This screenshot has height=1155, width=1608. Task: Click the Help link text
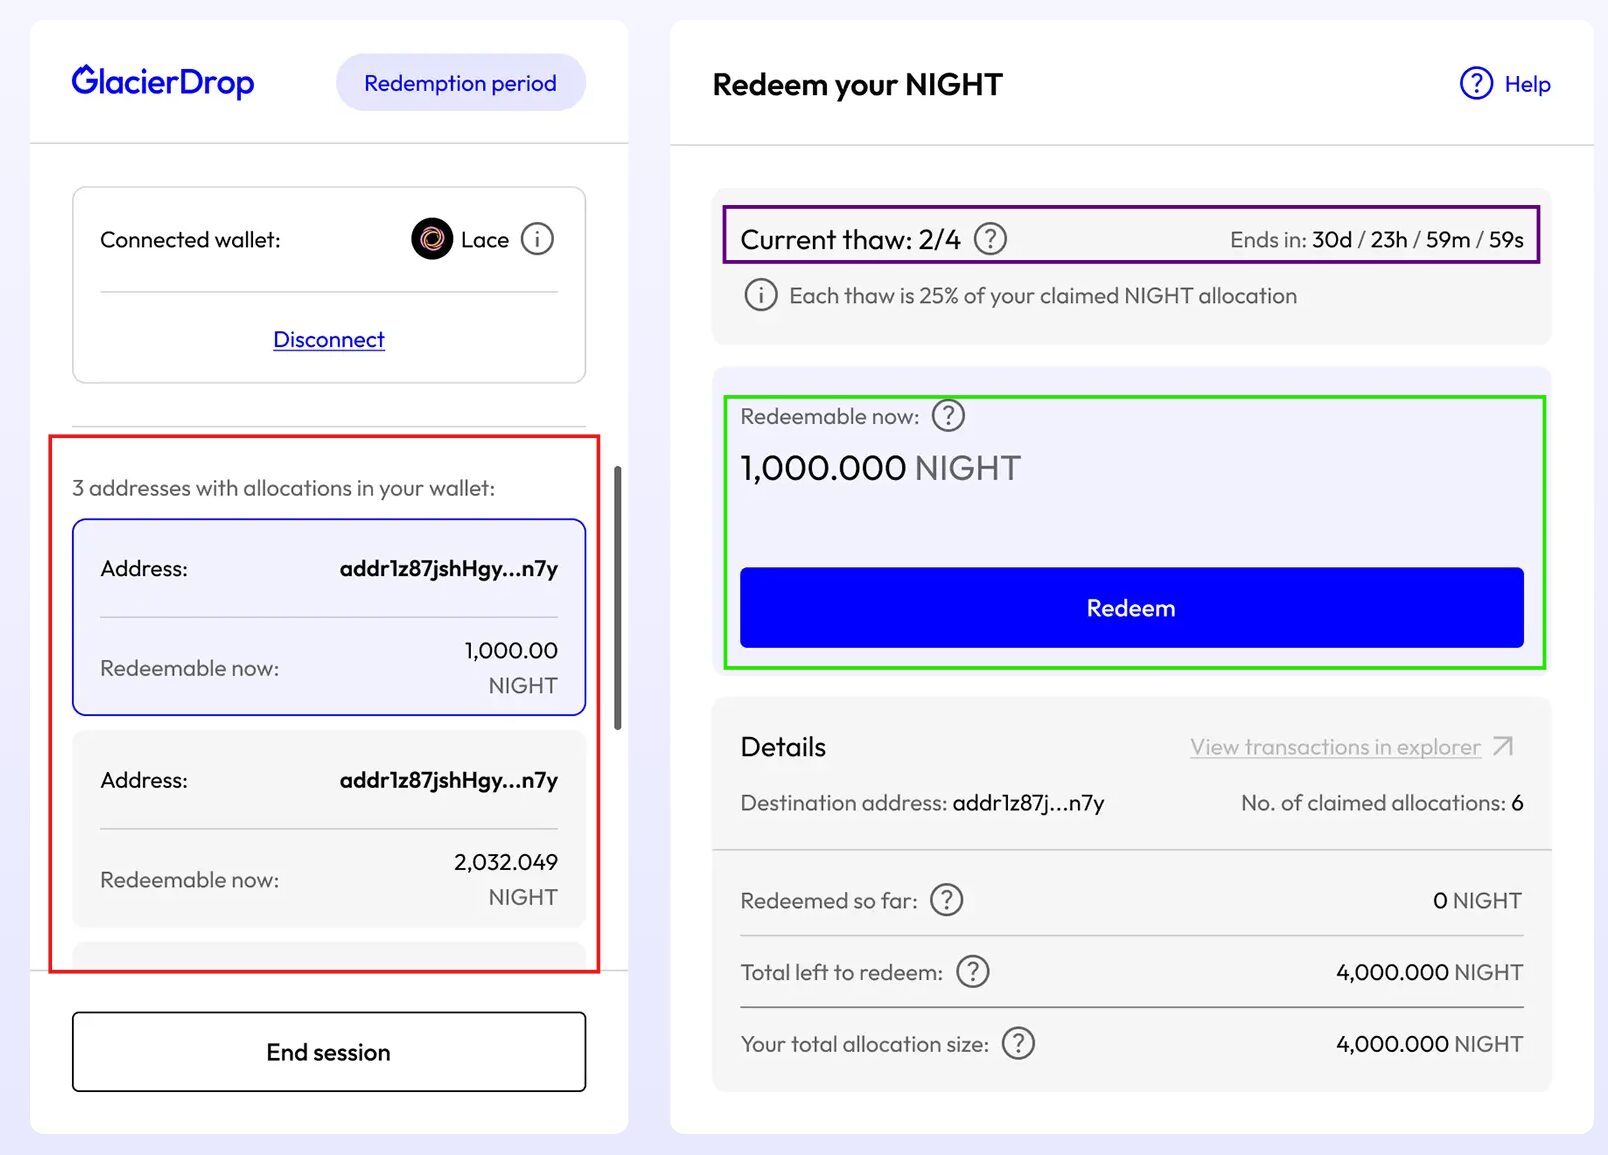point(1527,84)
